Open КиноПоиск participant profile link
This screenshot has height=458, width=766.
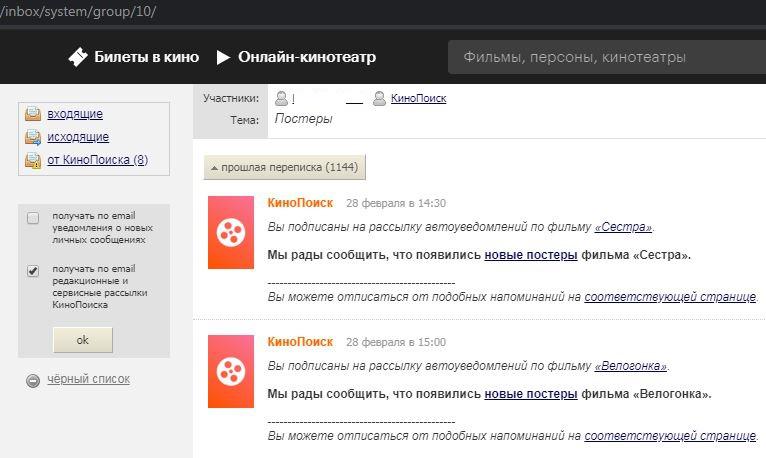coord(418,98)
